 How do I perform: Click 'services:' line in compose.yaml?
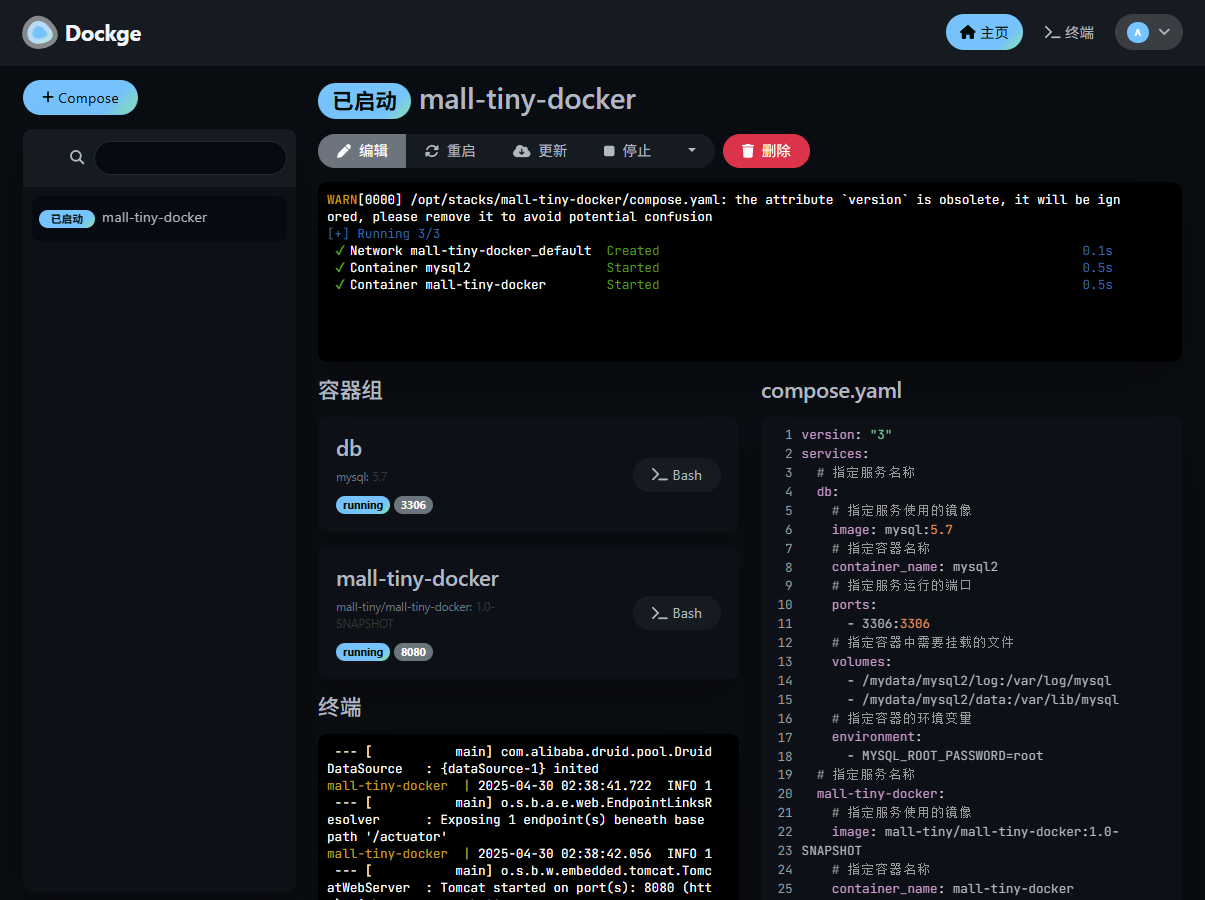[x=835, y=454]
